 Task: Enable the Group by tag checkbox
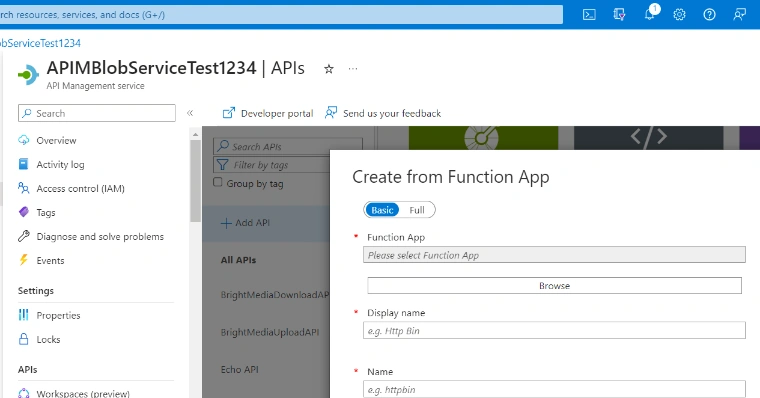[x=218, y=182]
